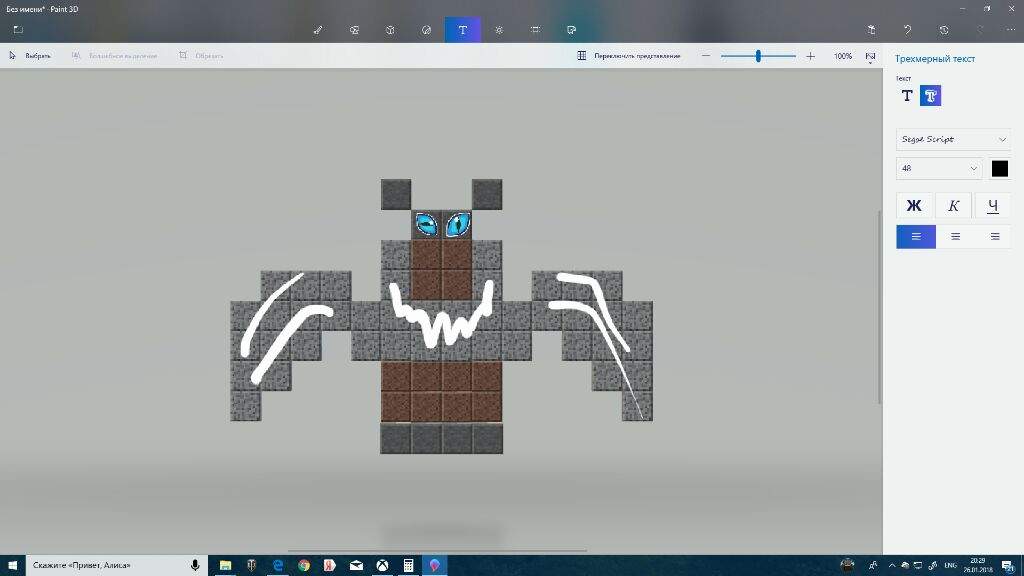The width and height of the screenshot is (1024, 576).
Task: Open the expand menu icon at top left
Action: click(18, 29)
